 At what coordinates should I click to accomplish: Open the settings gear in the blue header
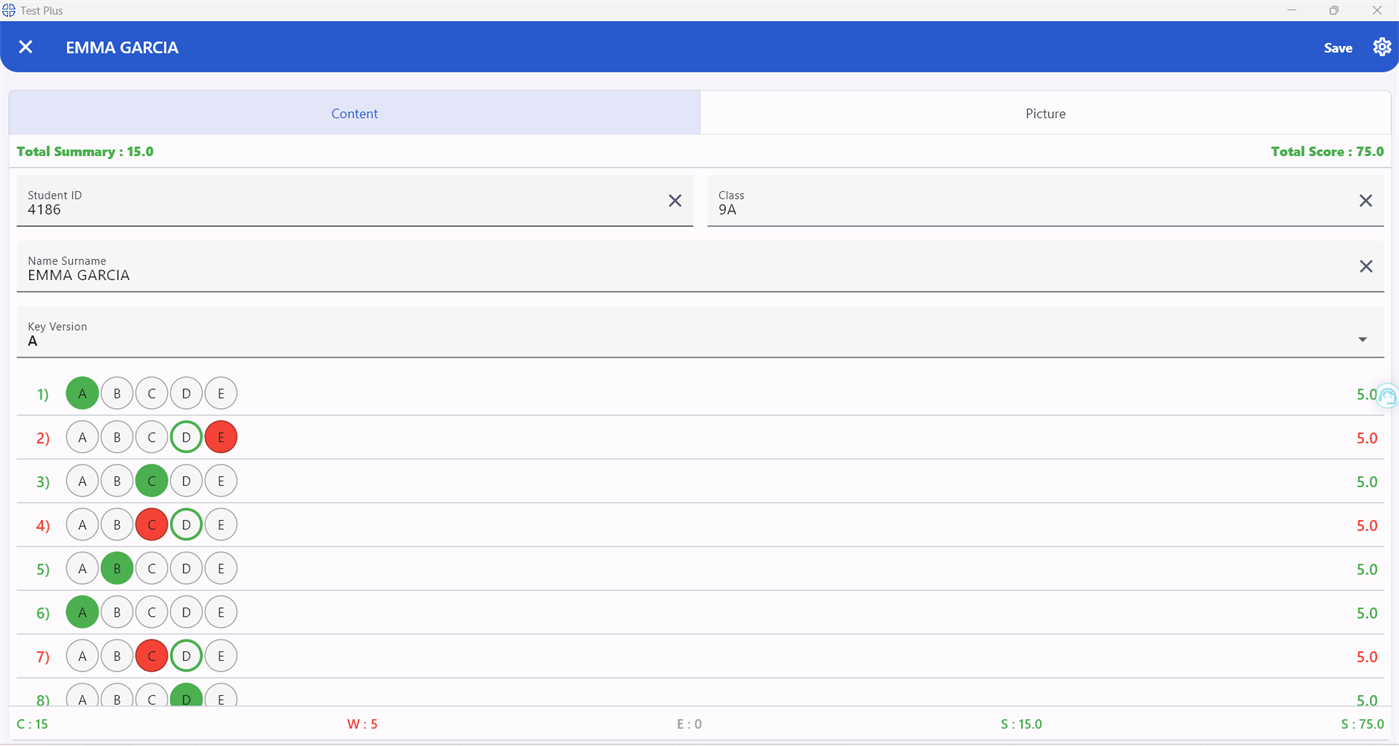1381,46
